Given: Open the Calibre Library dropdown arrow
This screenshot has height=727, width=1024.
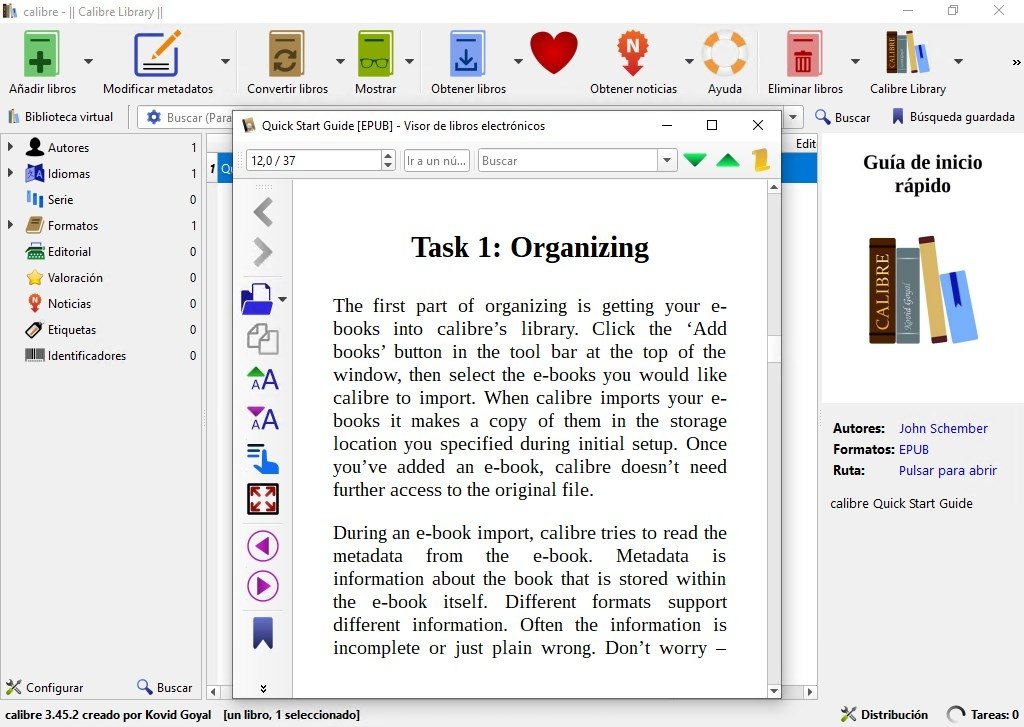Looking at the screenshot, I should tap(958, 61).
